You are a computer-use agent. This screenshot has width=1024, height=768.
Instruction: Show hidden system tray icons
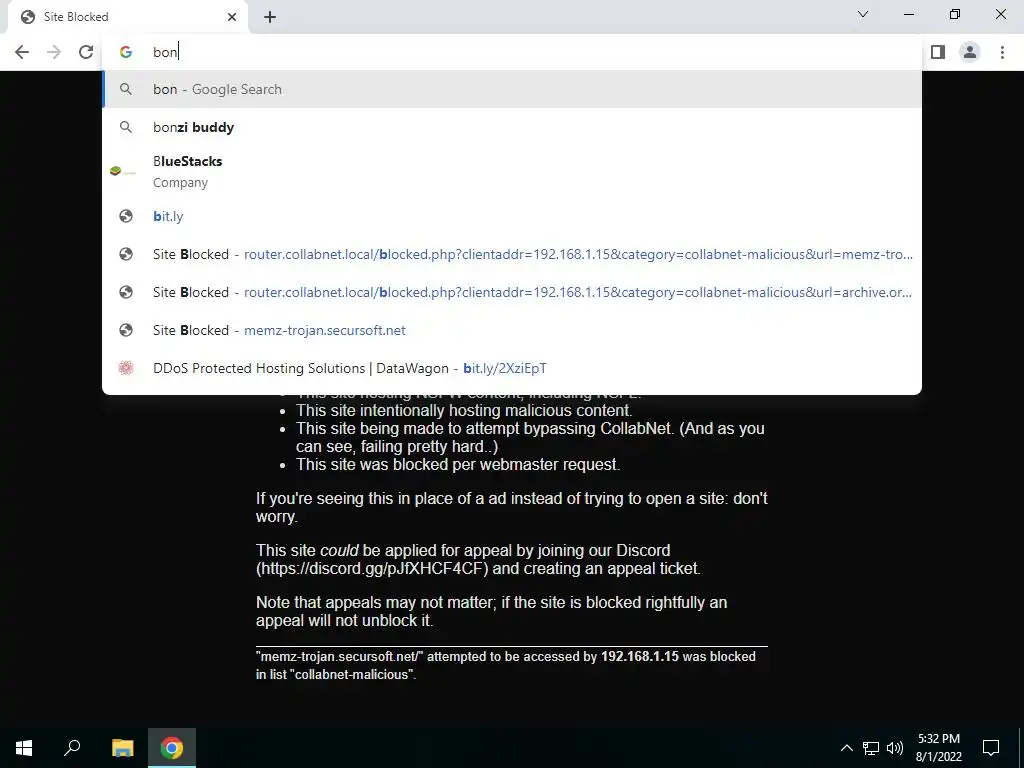846,748
